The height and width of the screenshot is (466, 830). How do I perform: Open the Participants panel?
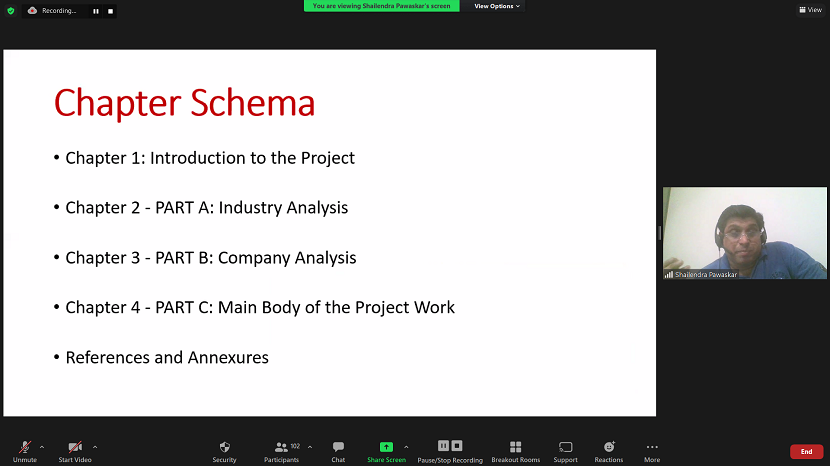click(281, 448)
